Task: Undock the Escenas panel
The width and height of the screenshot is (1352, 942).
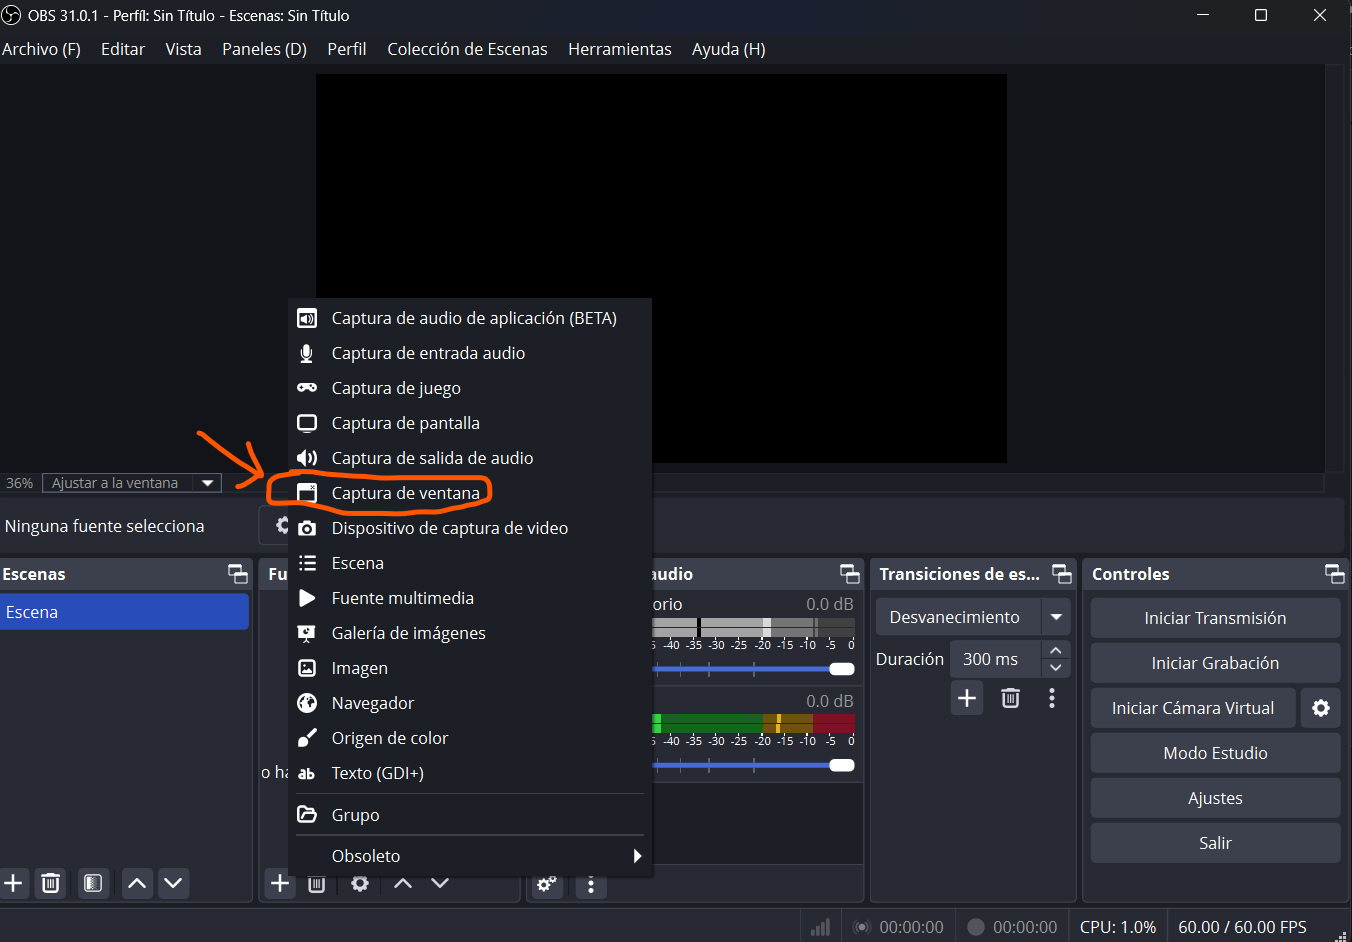Action: 238,574
